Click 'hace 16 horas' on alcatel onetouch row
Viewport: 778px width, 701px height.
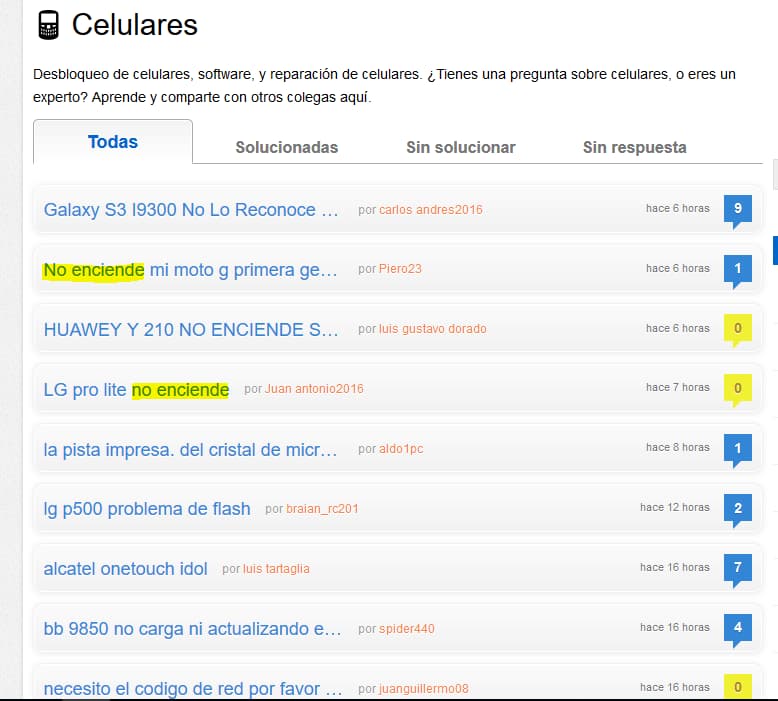click(675, 568)
